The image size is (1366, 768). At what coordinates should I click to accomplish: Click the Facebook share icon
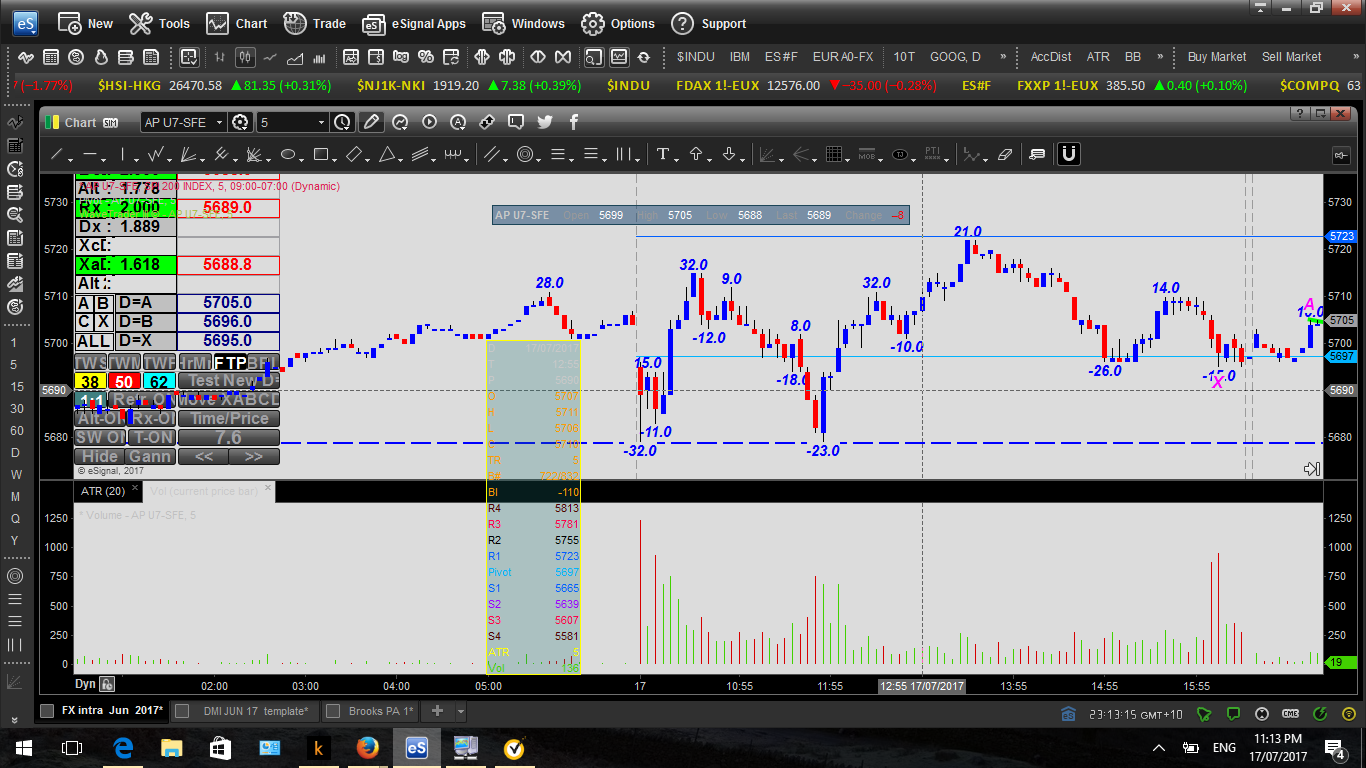coord(574,122)
